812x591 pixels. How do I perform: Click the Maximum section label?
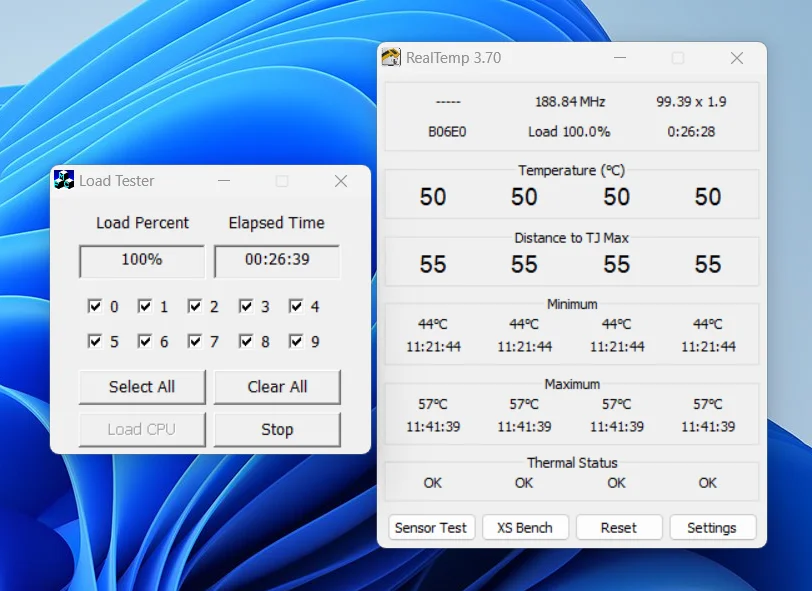pyautogui.click(x=572, y=384)
